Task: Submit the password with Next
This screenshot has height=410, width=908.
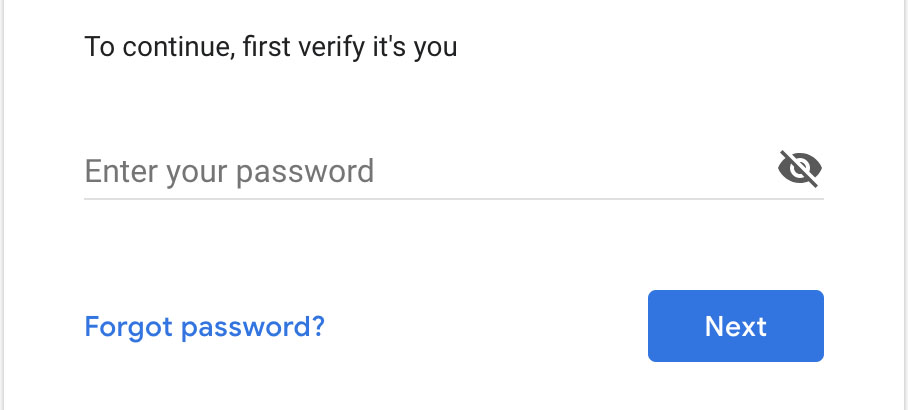Action: tap(735, 326)
